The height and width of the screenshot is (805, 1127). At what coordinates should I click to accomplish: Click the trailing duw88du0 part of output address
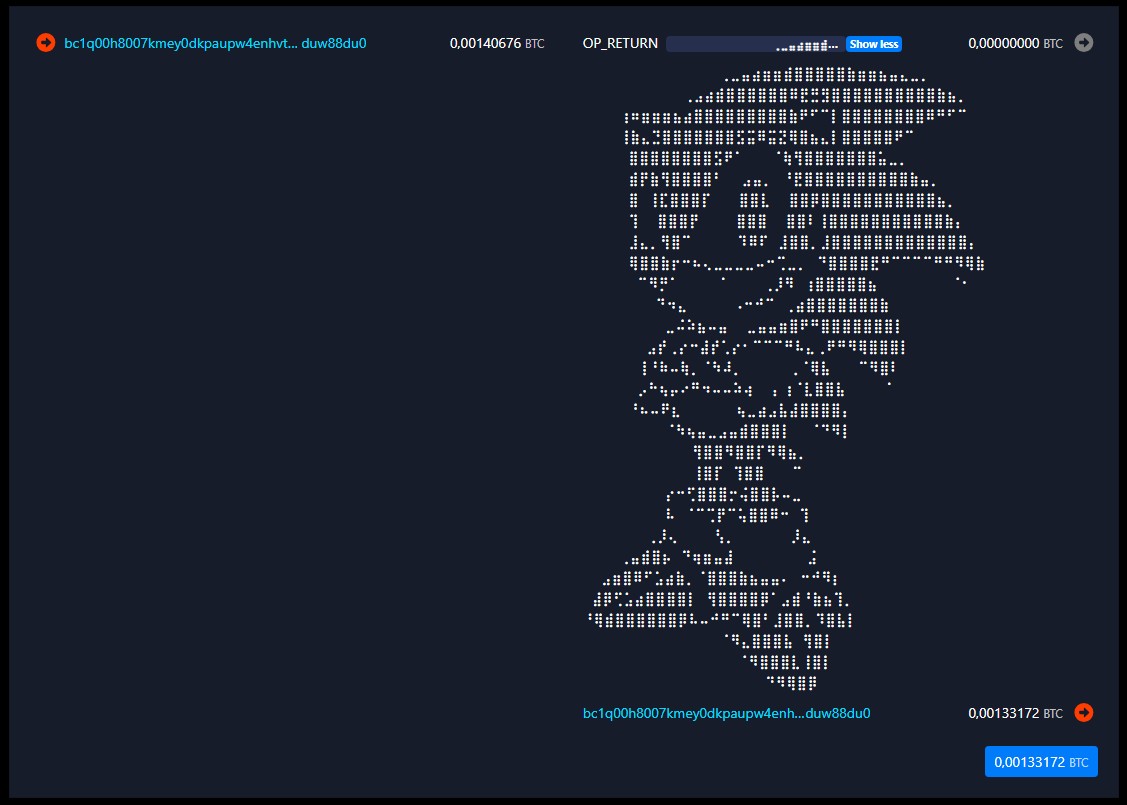point(837,714)
